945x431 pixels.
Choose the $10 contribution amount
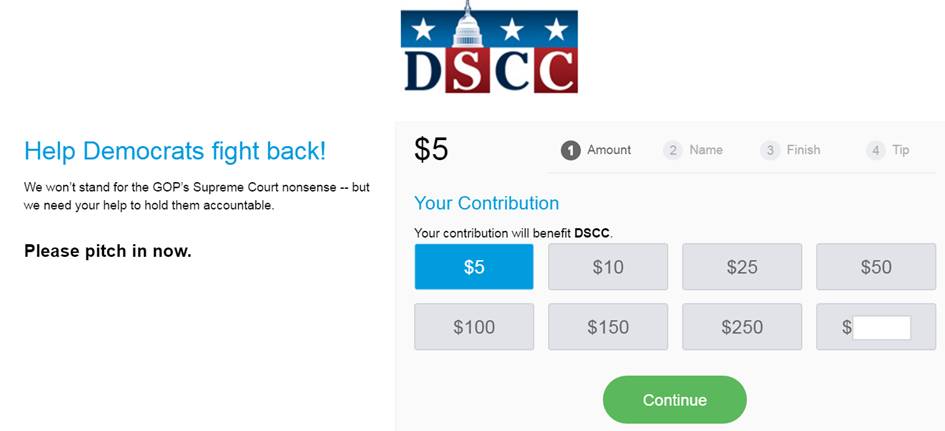coord(608,266)
